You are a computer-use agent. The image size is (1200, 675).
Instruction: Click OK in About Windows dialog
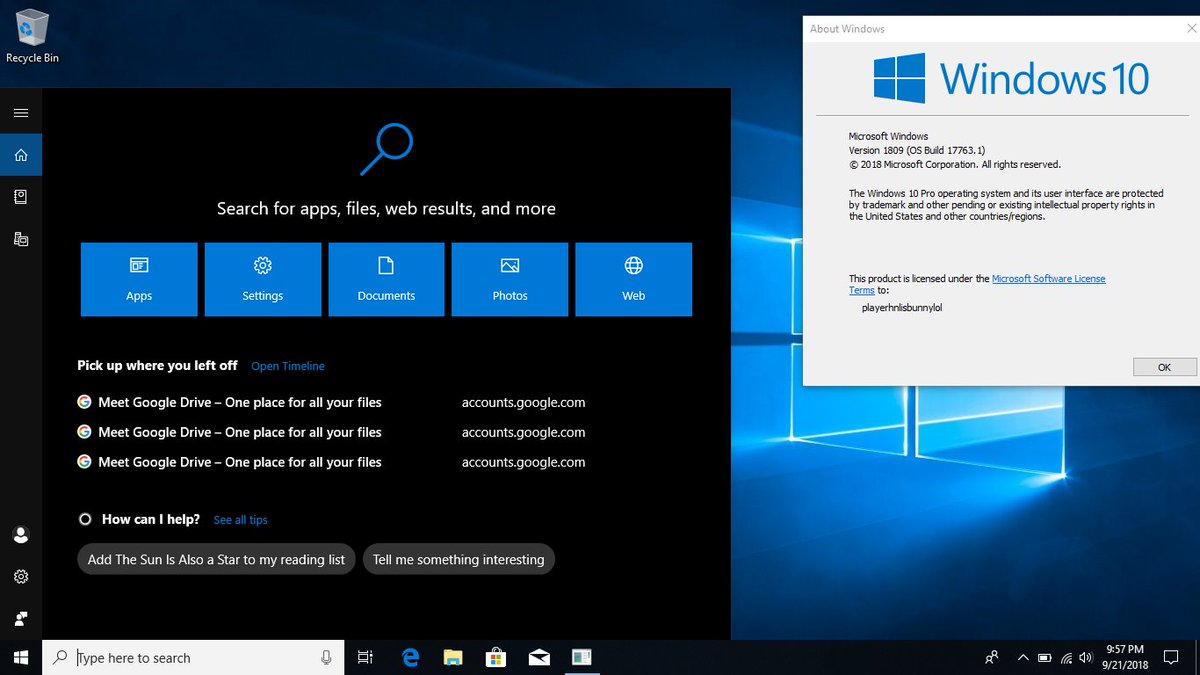point(1164,367)
